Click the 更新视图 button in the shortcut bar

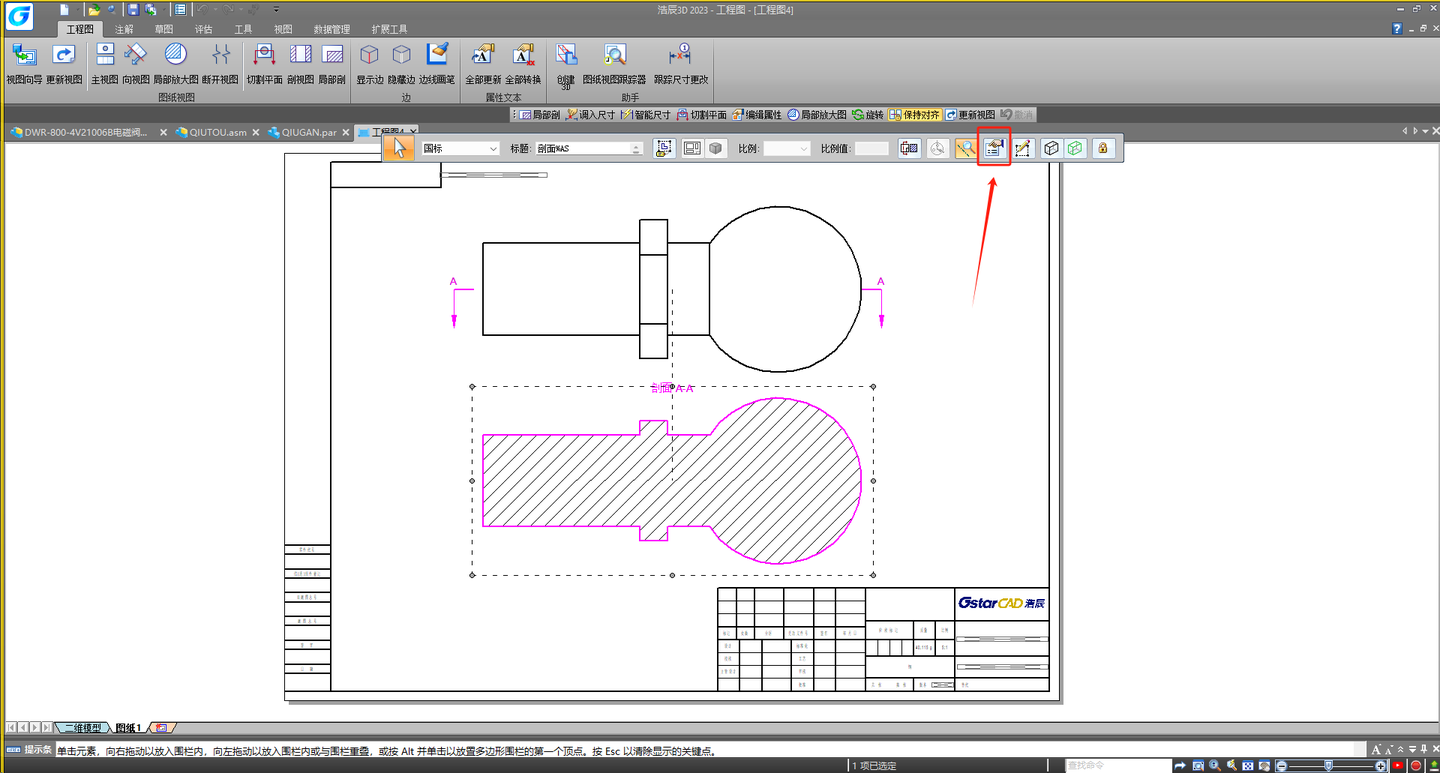[x=970, y=115]
